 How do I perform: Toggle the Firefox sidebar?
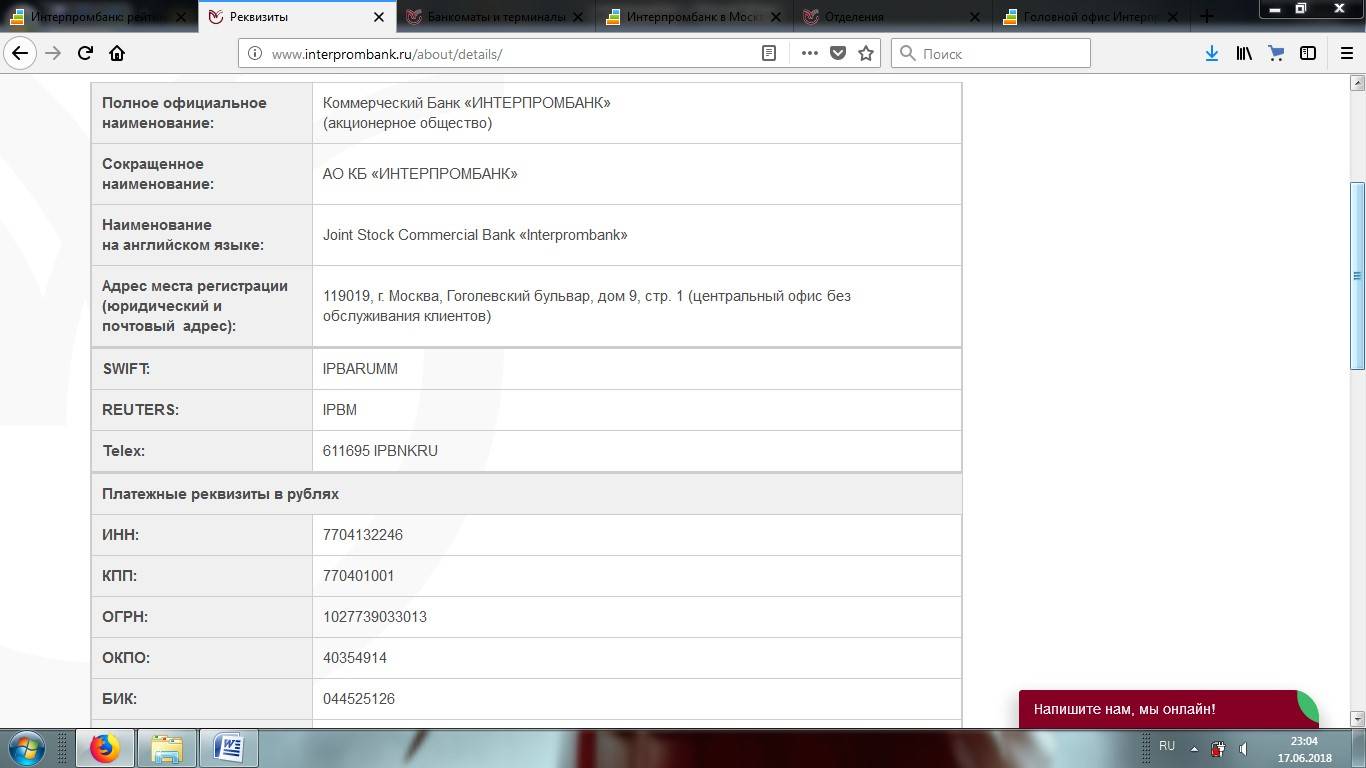pyautogui.click(x=1308, y=54)
